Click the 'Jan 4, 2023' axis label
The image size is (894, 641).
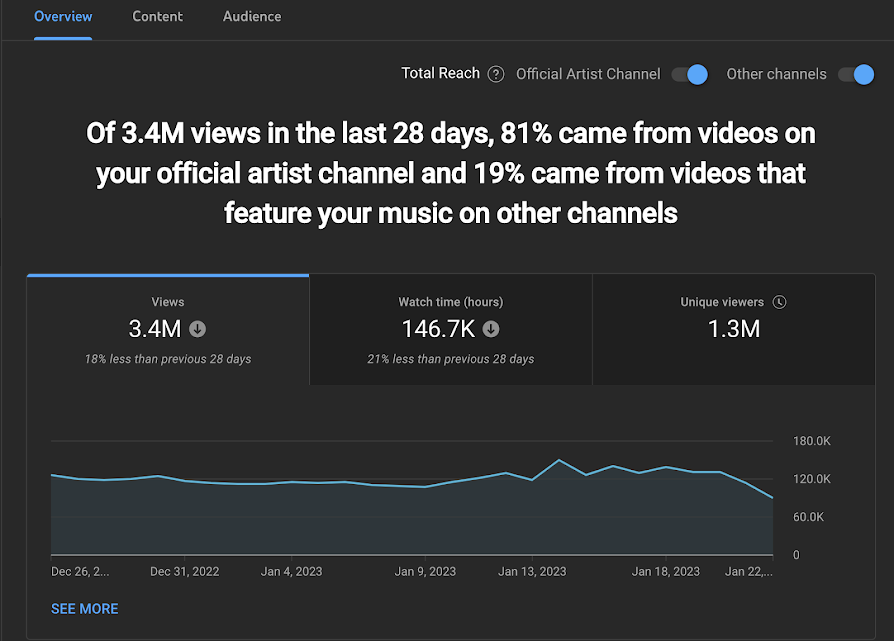coord(291,571)
